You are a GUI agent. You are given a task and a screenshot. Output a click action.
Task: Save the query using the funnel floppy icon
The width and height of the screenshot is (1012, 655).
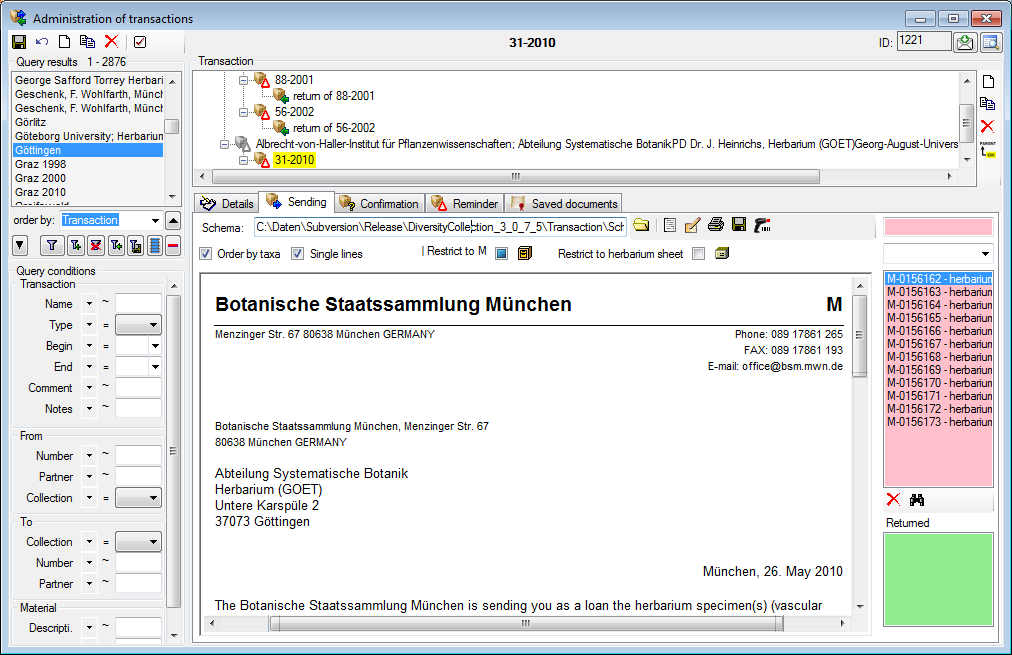click(x=136, y=245)
